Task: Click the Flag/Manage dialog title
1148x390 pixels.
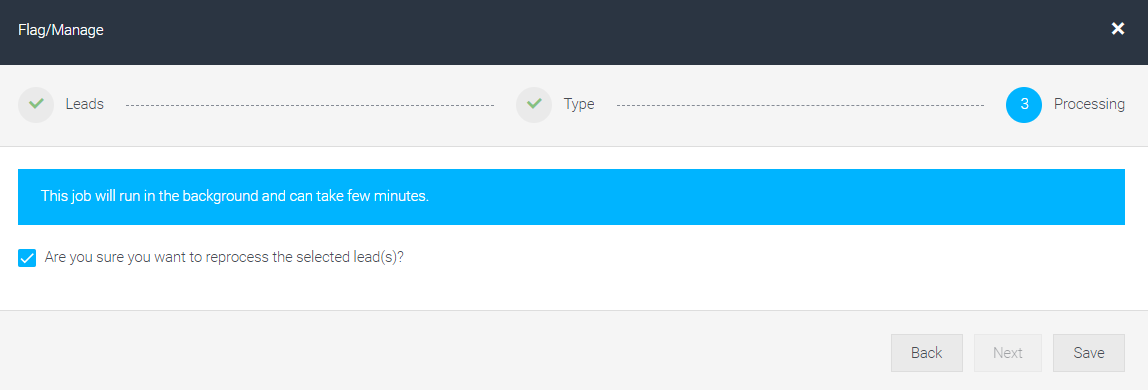Action: point(61,30)
